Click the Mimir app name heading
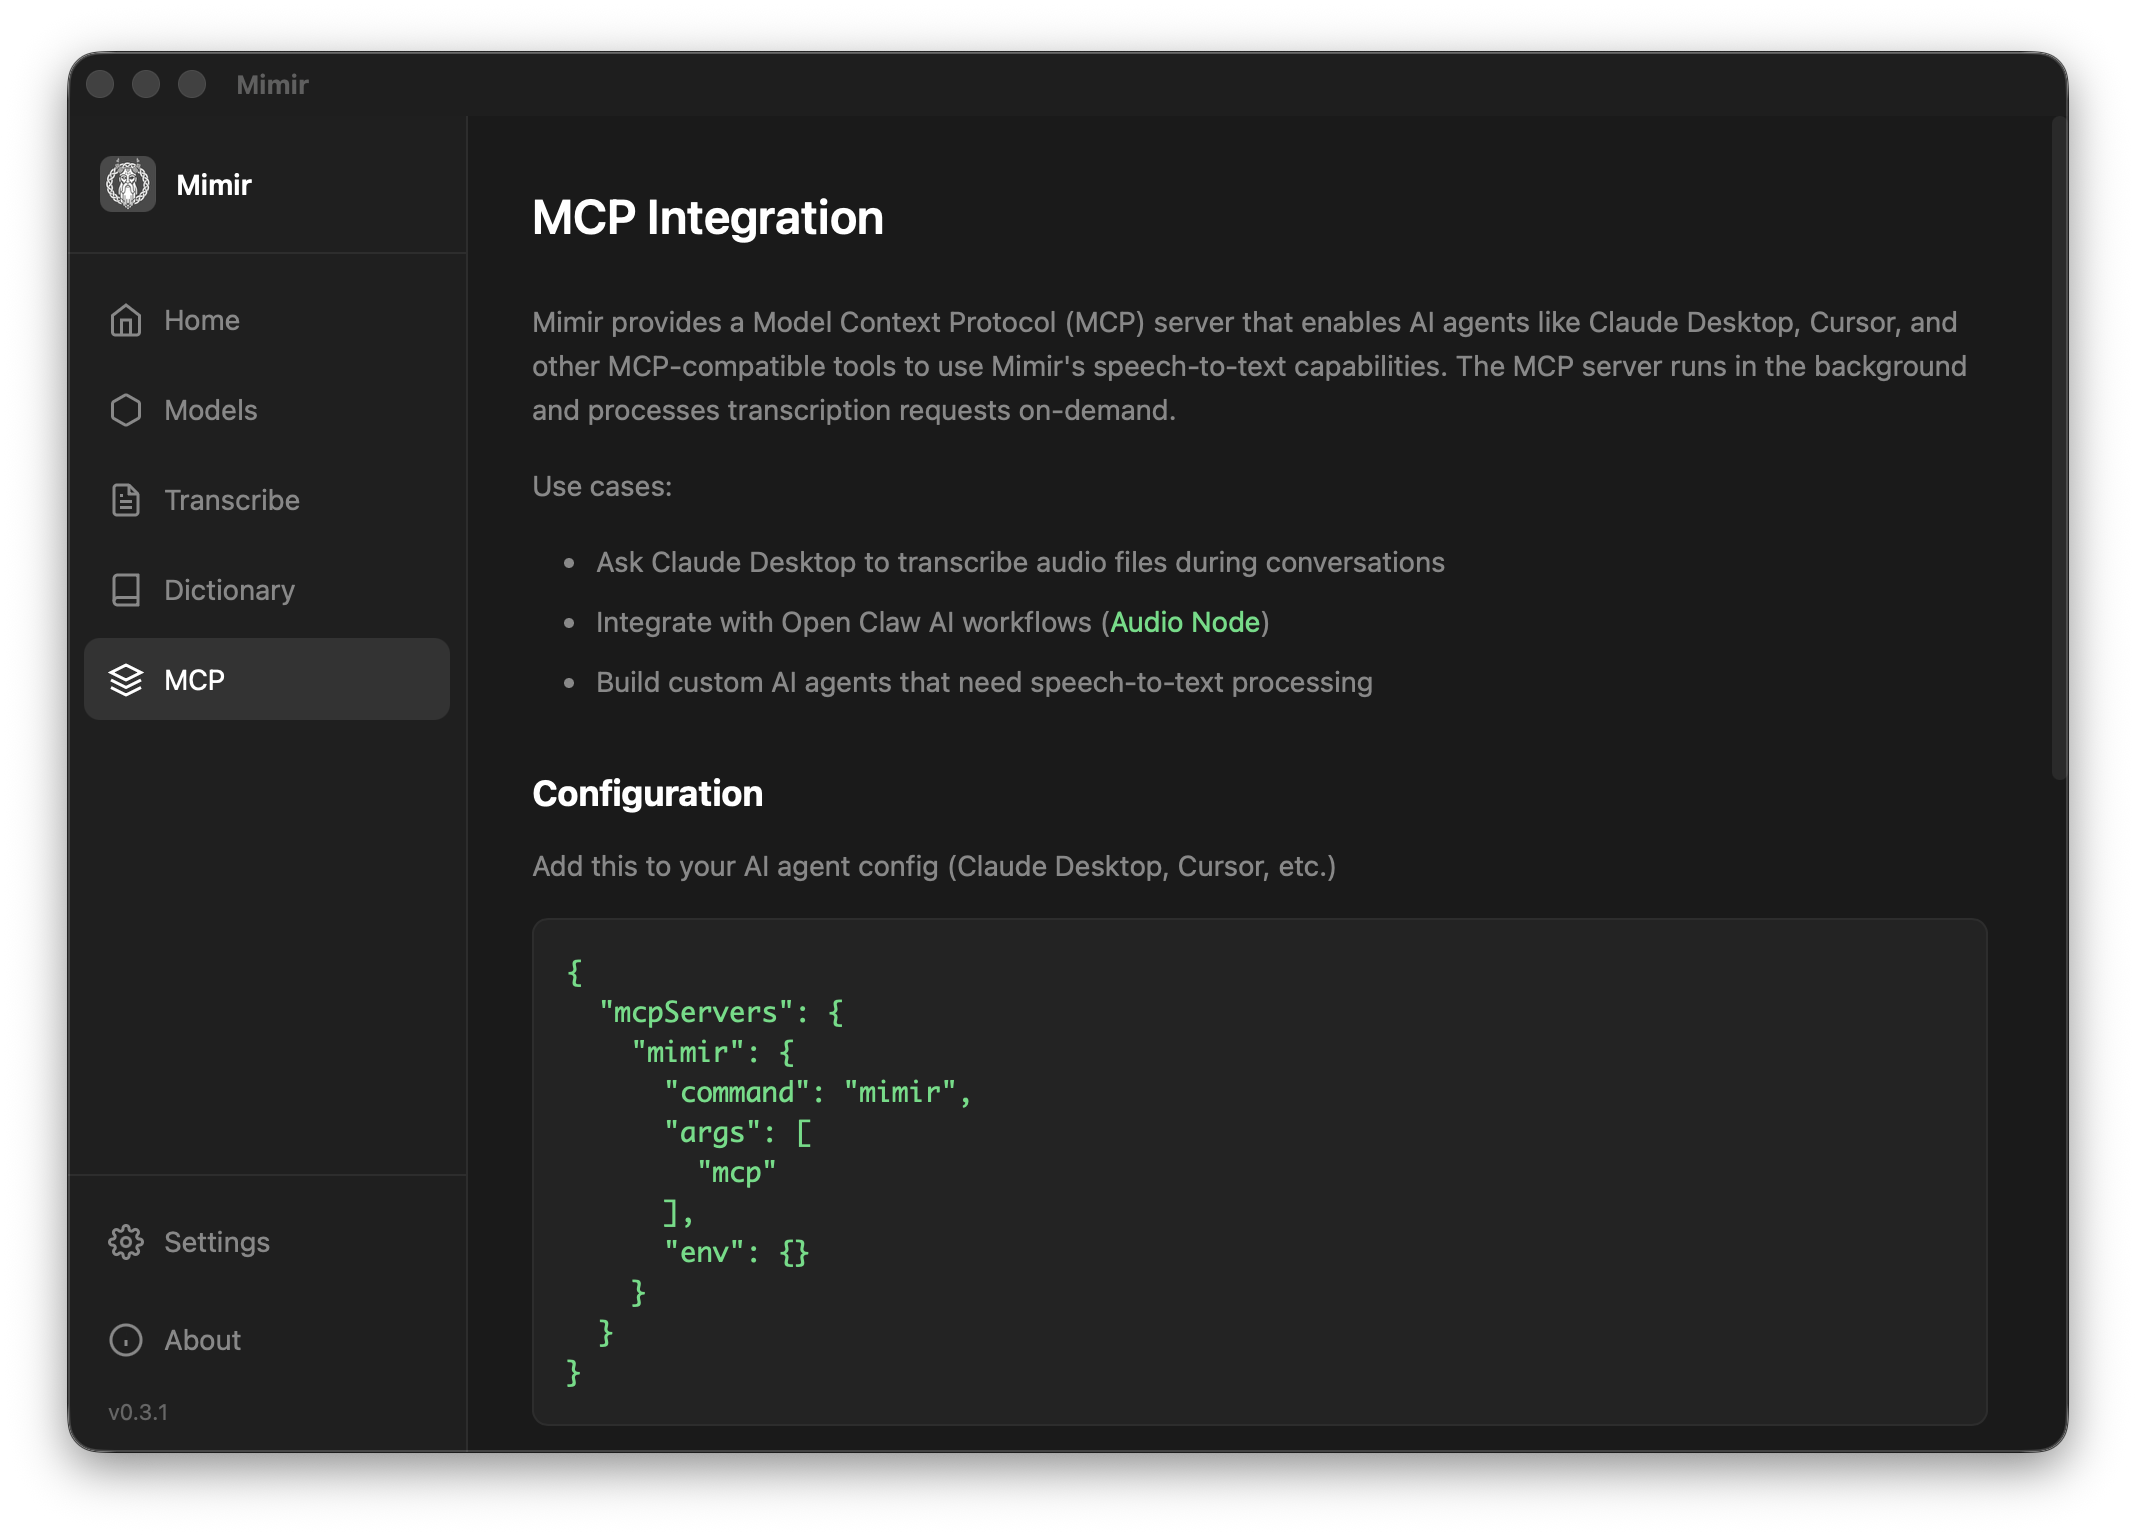 coord(213,184)
